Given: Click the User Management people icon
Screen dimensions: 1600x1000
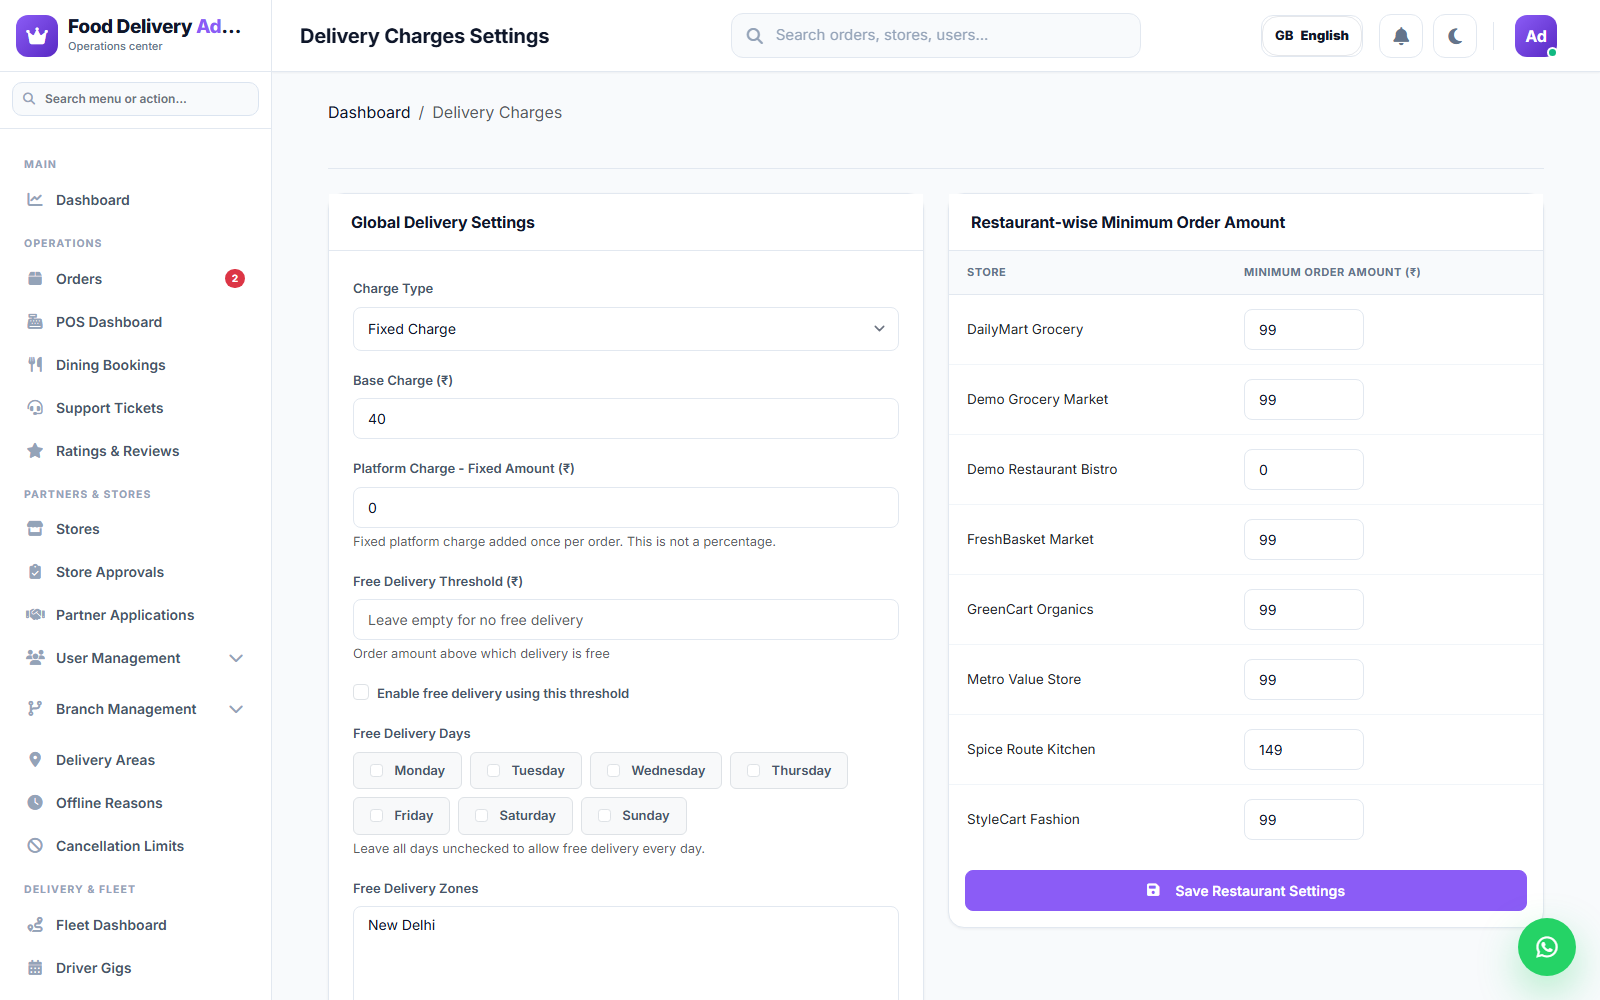Looking at the screenshot, I should (x=35, y=657).
